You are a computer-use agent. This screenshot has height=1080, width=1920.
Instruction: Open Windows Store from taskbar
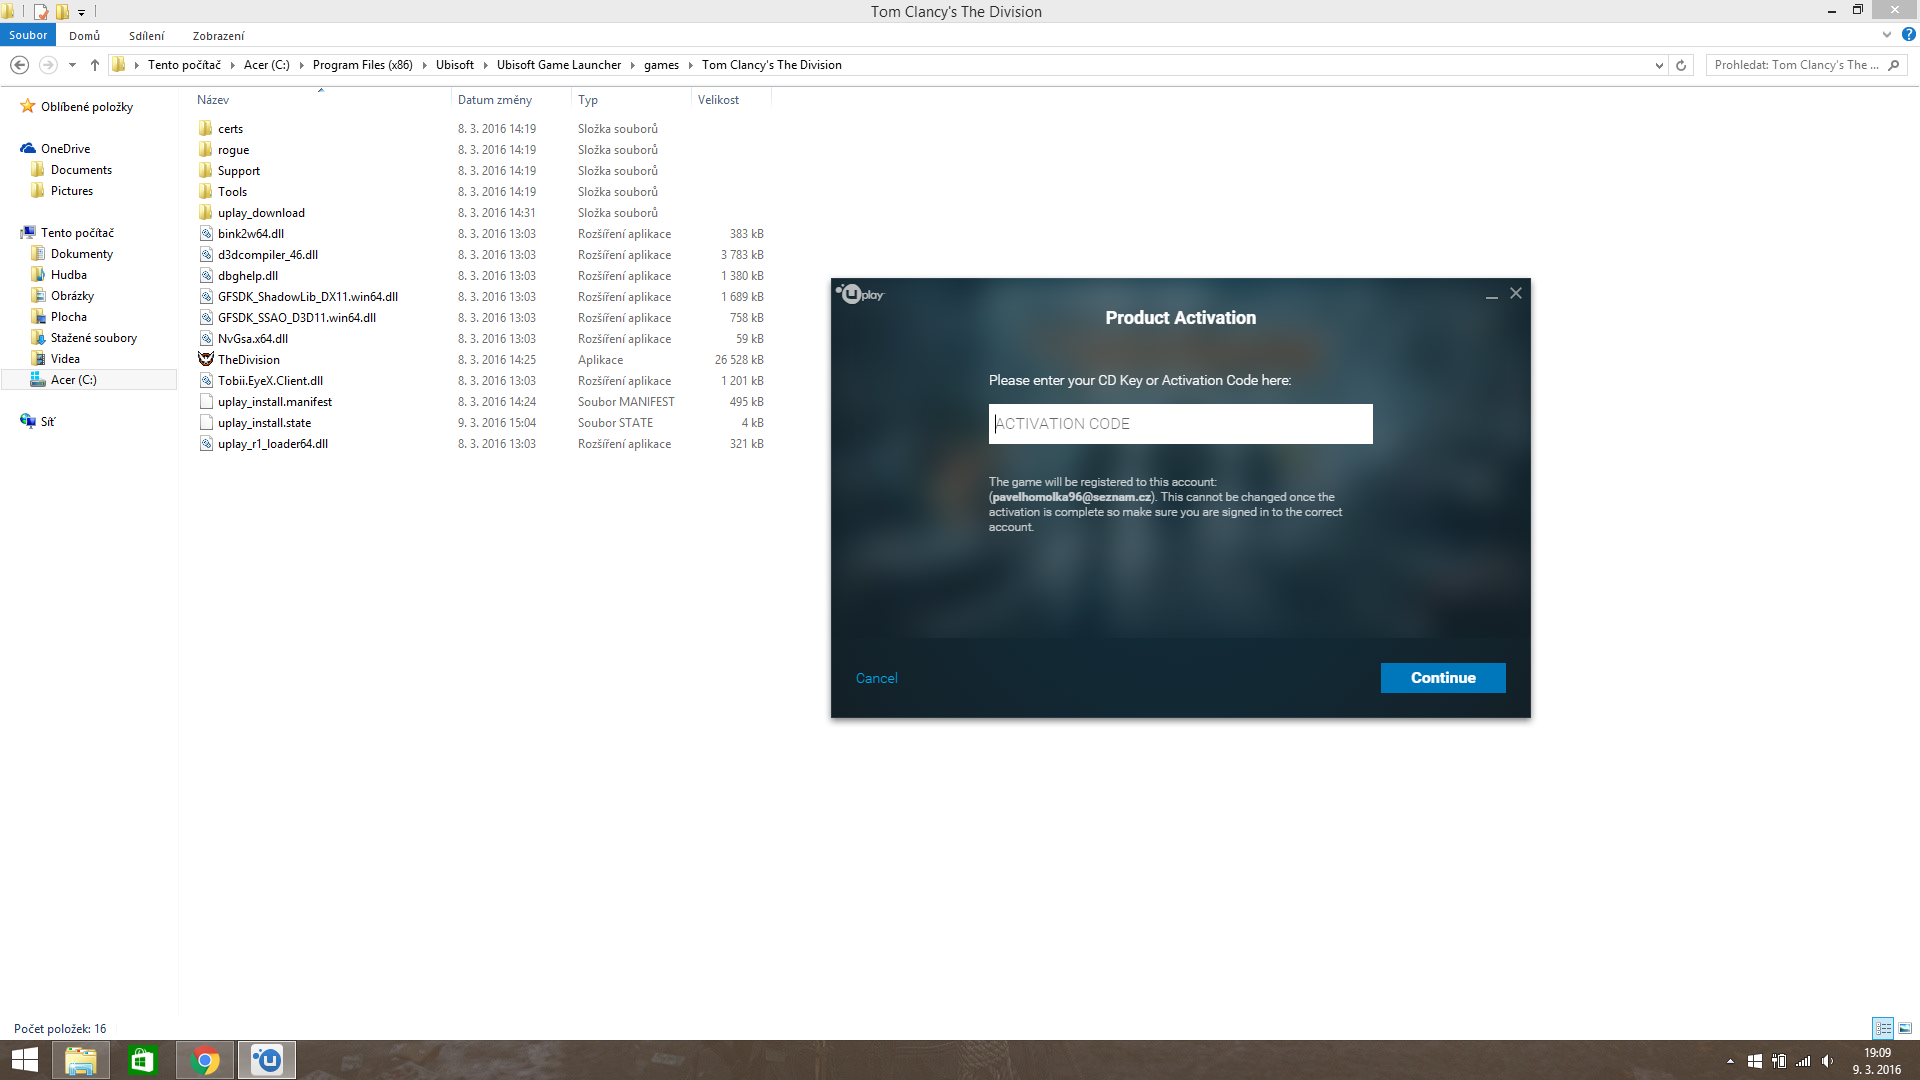142,1060
